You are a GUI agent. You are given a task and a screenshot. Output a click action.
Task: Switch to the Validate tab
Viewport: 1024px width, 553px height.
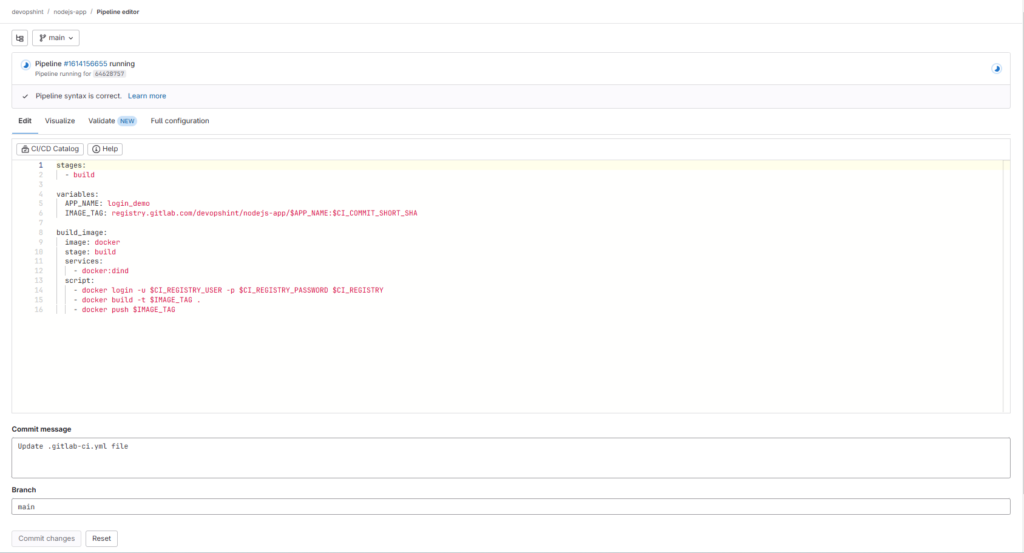101,121
